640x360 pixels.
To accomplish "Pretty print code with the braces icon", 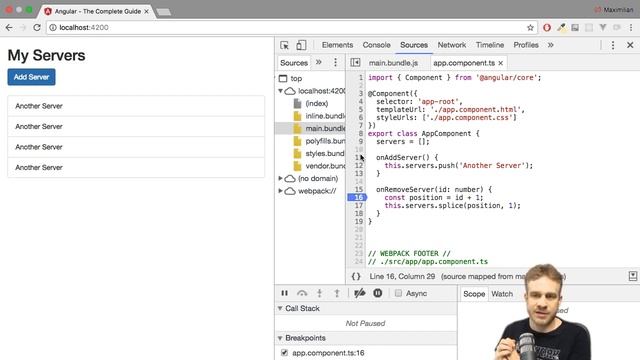I will [356, 276].
